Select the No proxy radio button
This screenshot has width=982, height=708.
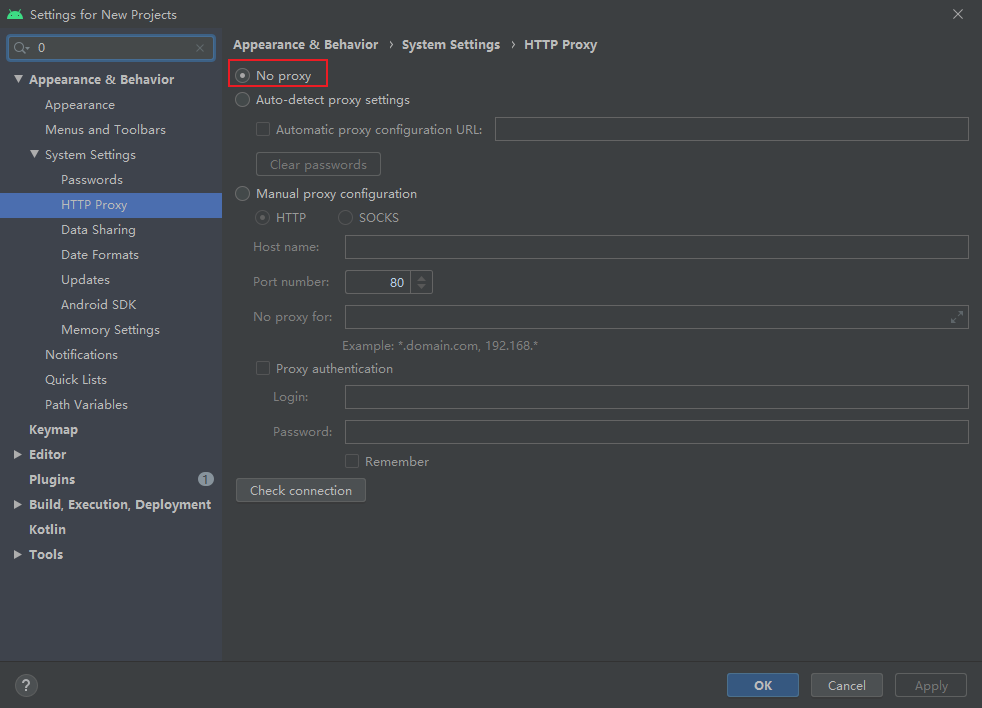(x=242, y=76)
